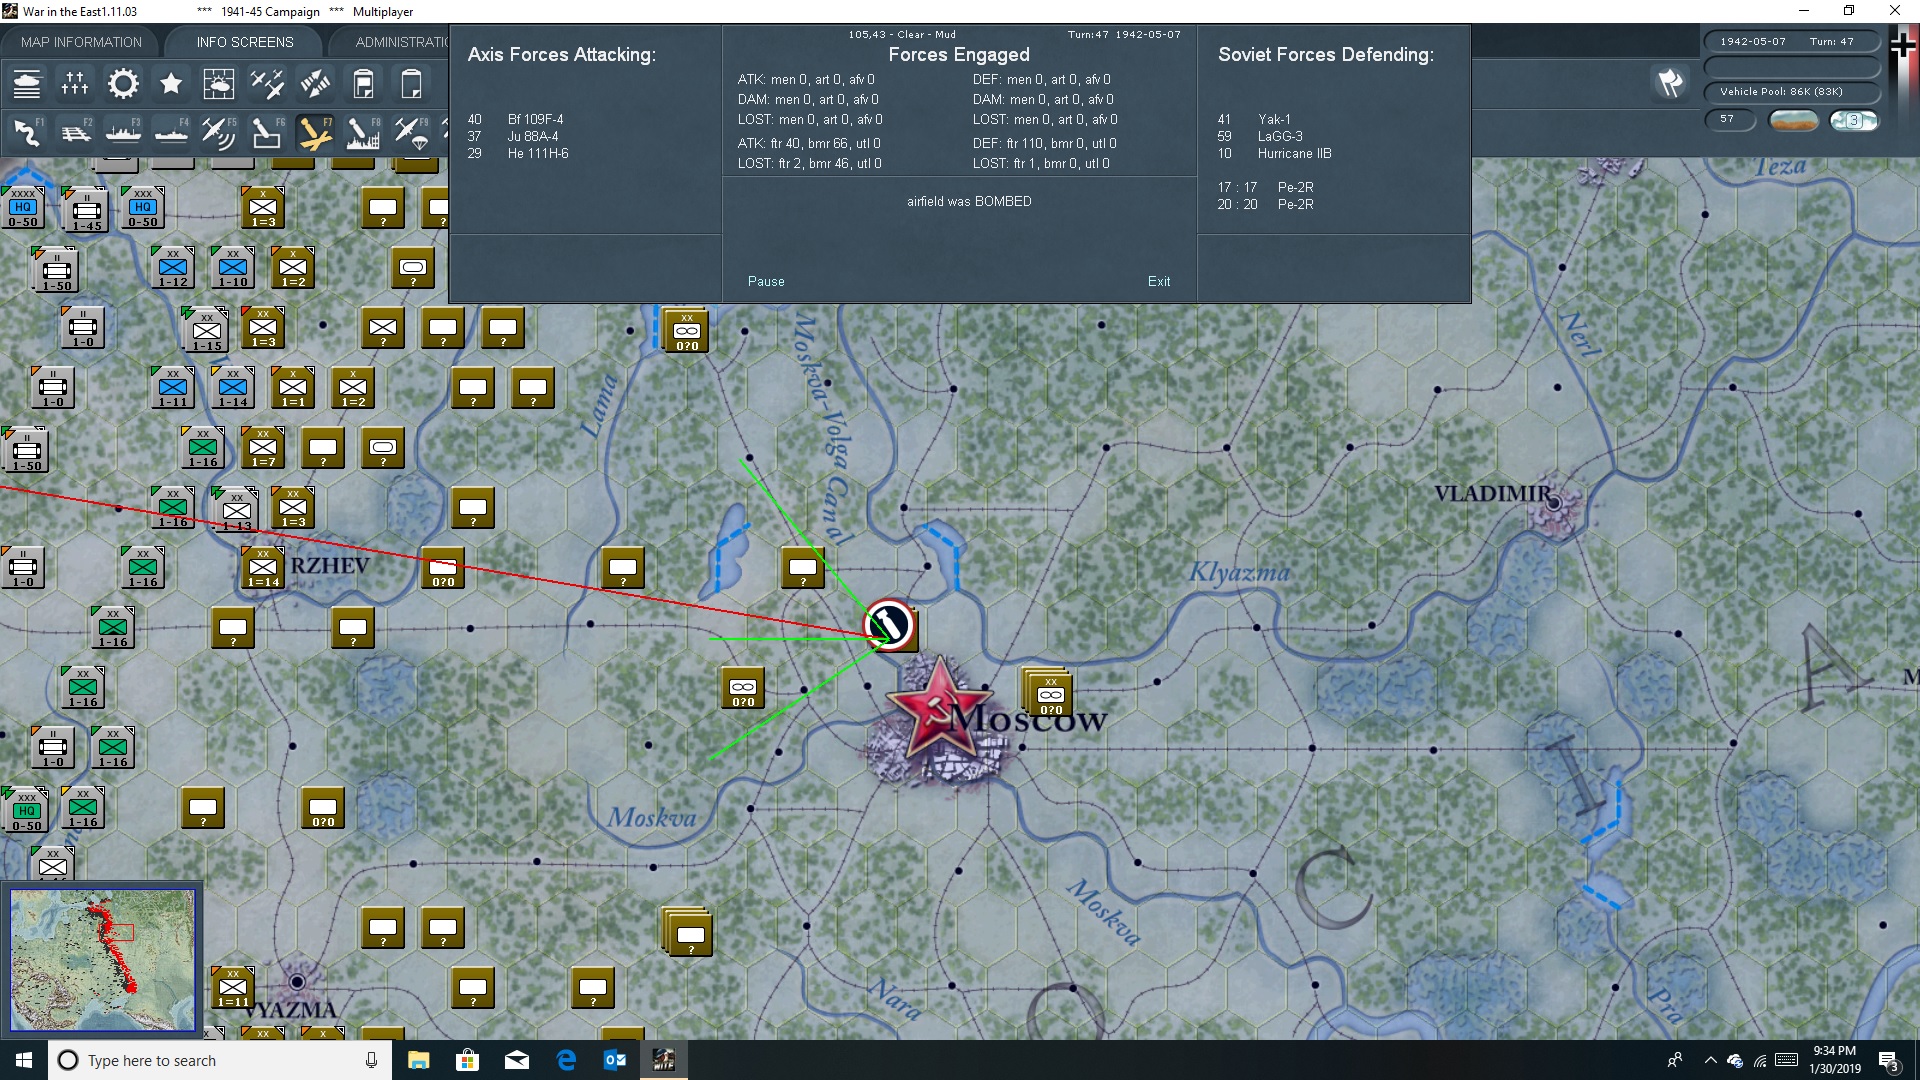Screen dimensions: 1920x1080
Task: Toggle the F7 bomb airfield mode
Action: [x=314, y=132]
